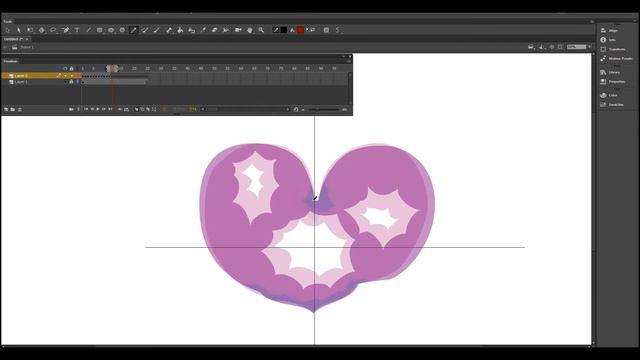The image size is (640, 360).
Task: Create a new layer folder
Action: click(x=13, y=109)
